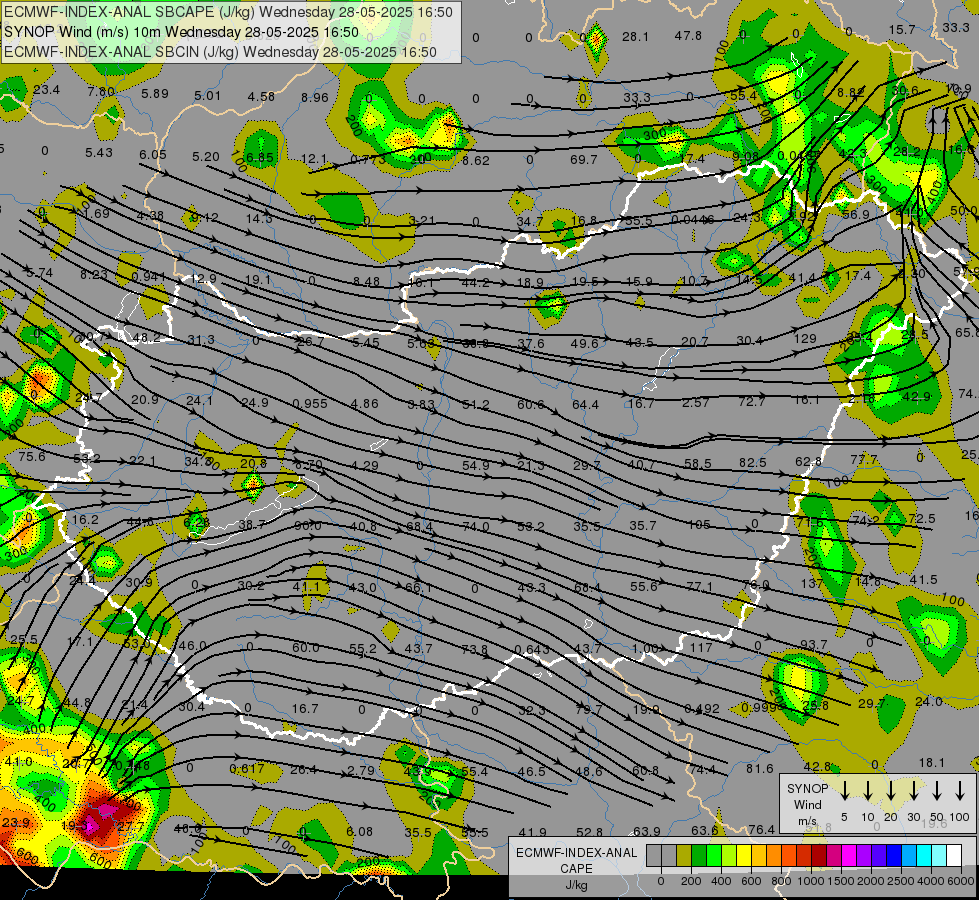
Task: Click the 0.617 value on the map
Action: coord(247,769)
